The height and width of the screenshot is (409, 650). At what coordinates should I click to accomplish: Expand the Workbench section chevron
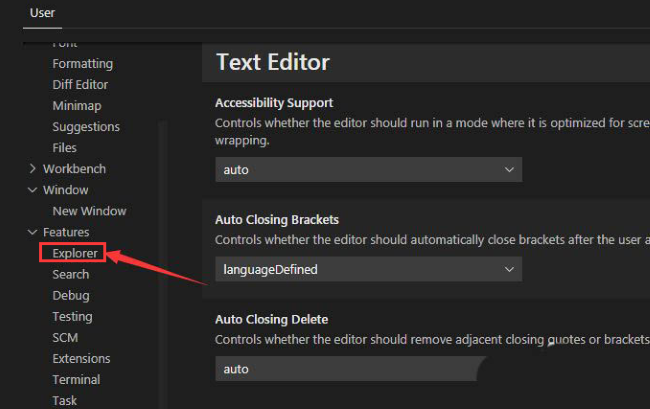[33, 169]
